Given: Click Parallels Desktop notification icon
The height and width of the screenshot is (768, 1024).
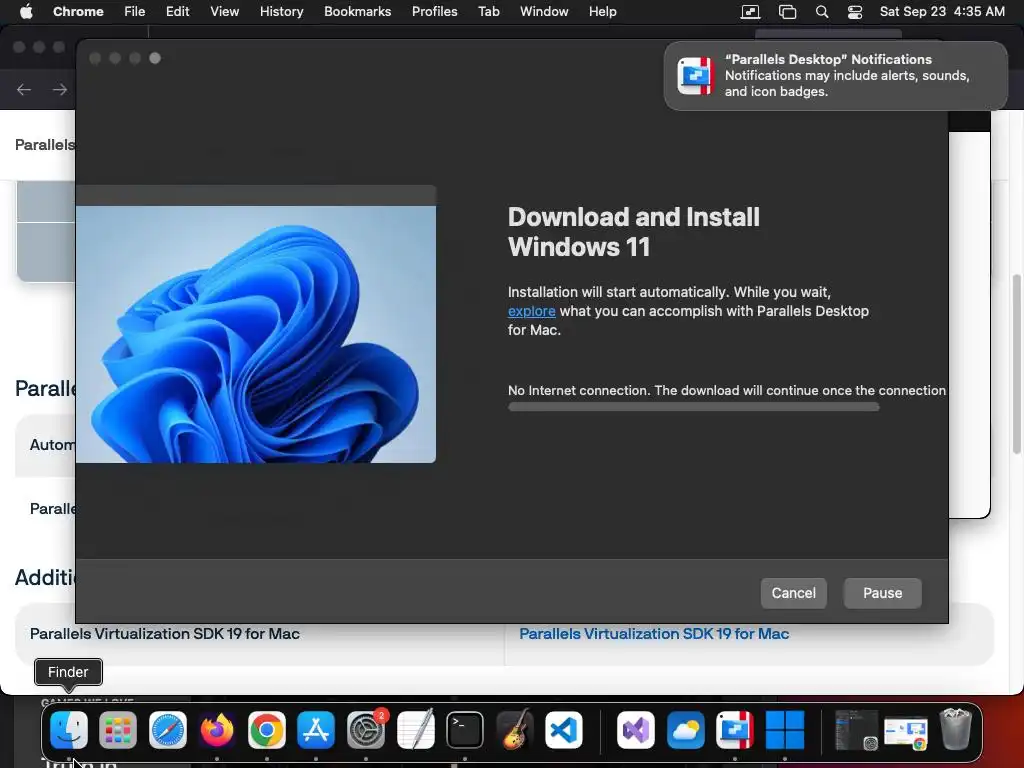Looking at the screenshot, I should point(695,76).
